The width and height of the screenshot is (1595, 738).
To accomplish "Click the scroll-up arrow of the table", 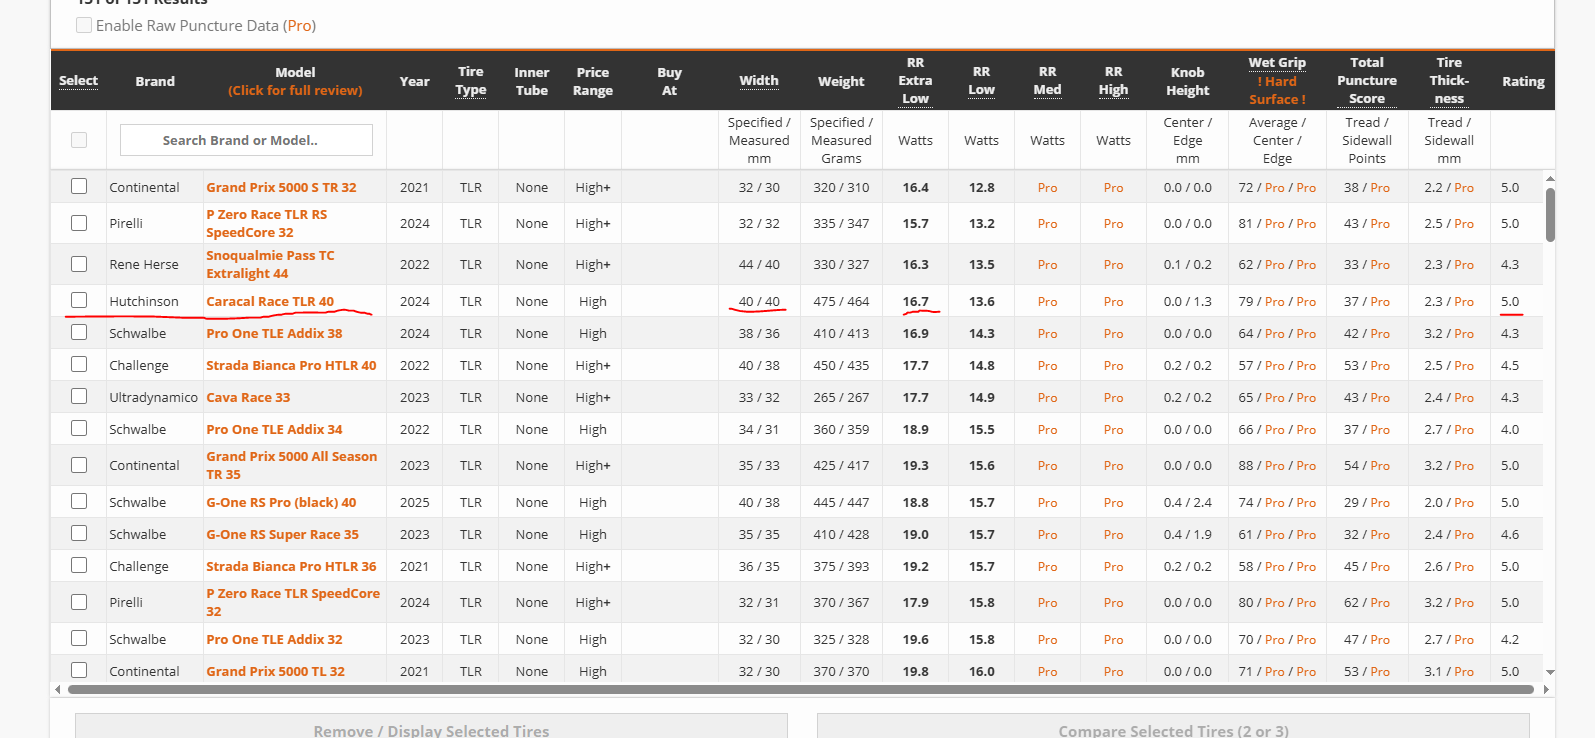I will tap(1550, 179).
